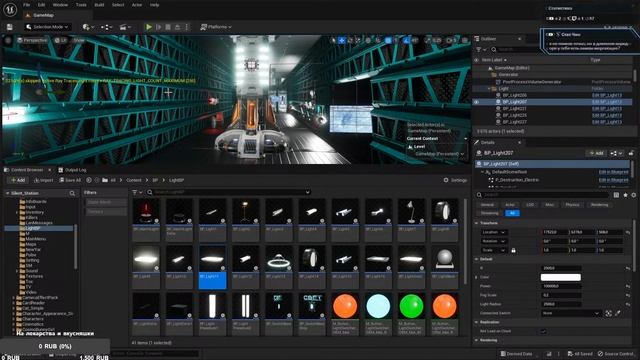Open the viewport options hamburger menu
Screen dimensions: 640x360
8,40
